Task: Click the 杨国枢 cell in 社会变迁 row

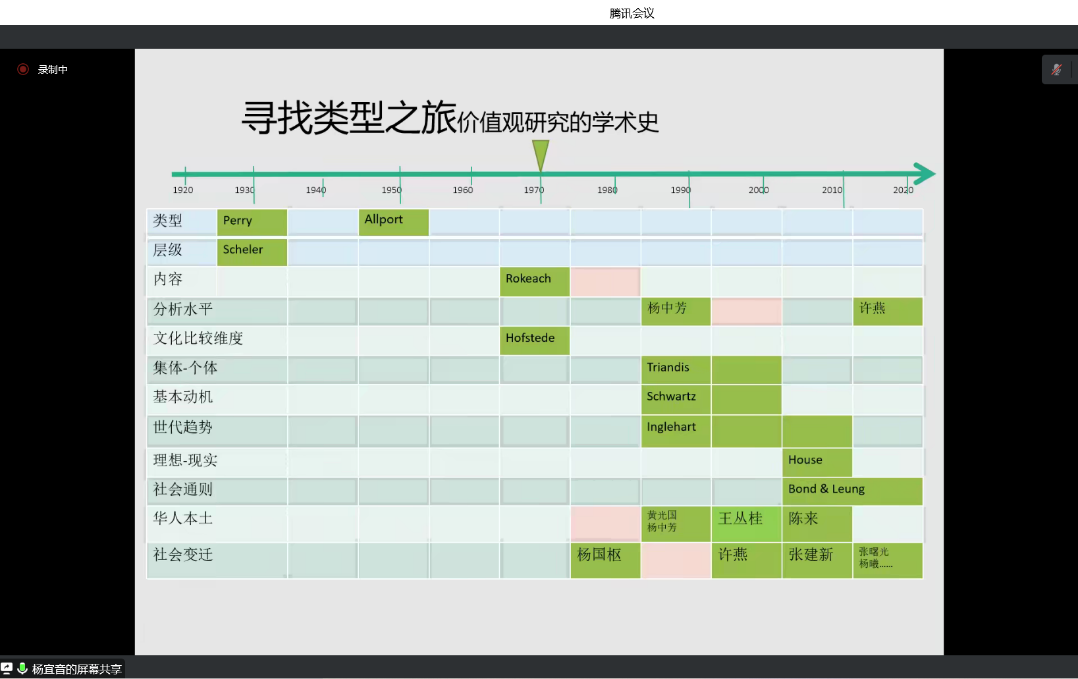Action: tap(605, 556)
